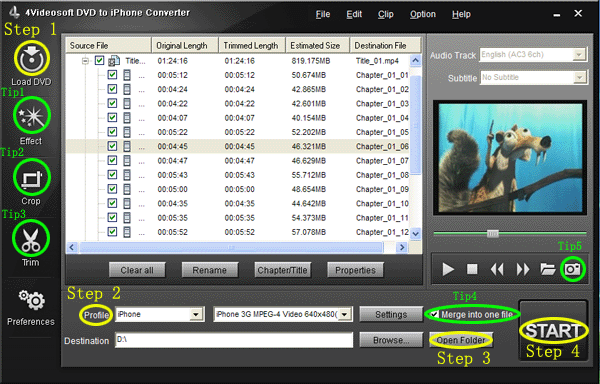
Task: Open profile Settings button
Action: pyautogui.click(x=391, y=314)
